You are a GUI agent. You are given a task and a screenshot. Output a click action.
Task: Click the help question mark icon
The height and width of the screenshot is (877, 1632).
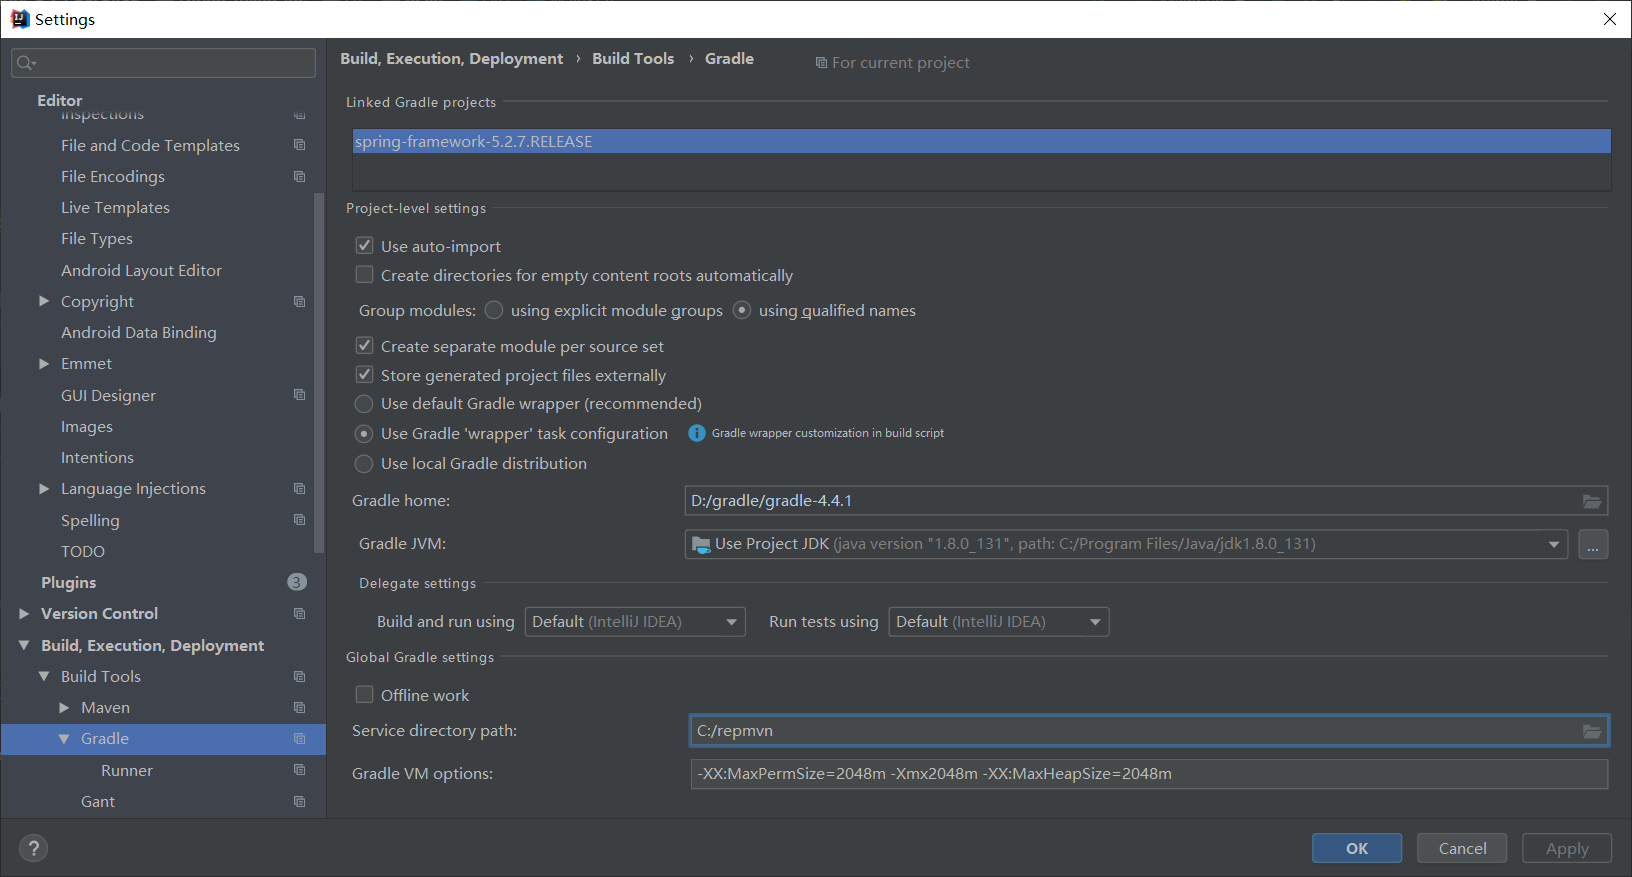click(33, 848)
